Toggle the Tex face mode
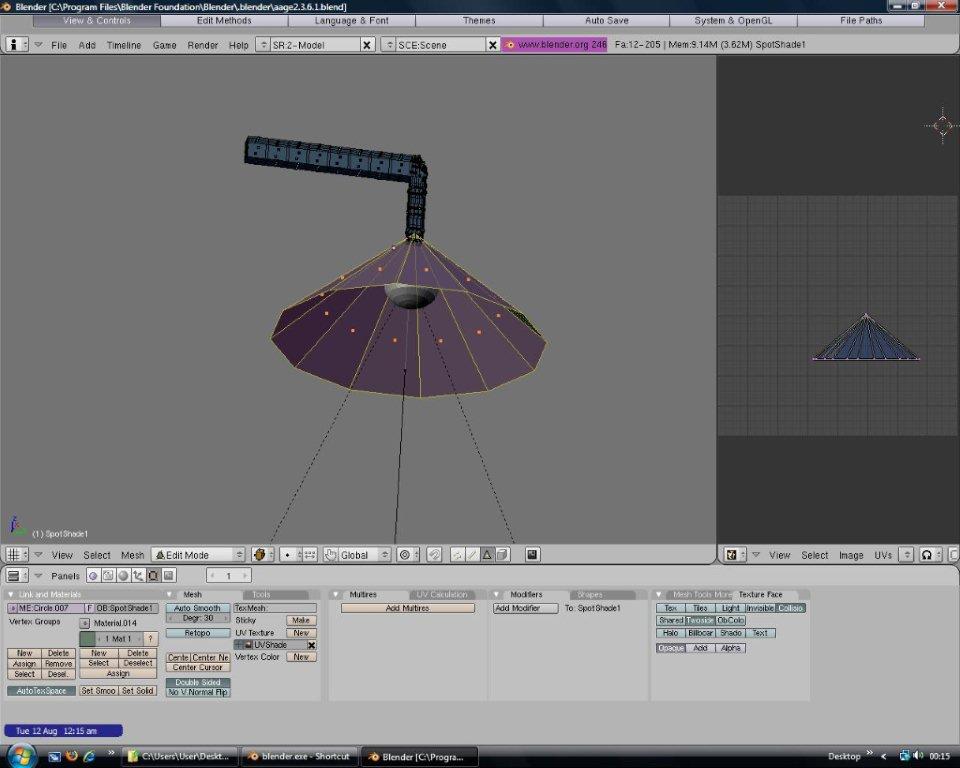The image size is (960, 768). [670, 608]
